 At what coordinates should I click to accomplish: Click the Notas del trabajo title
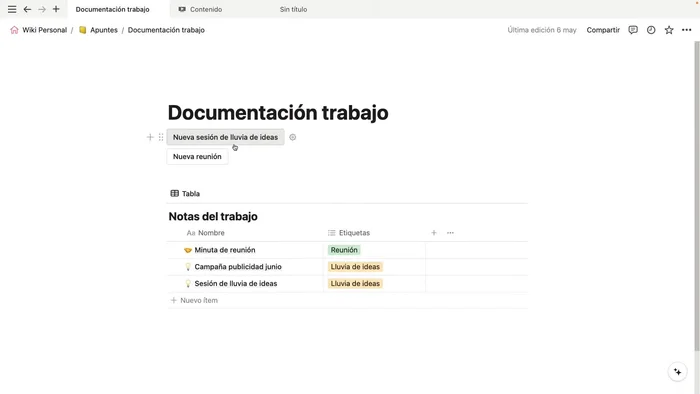213,216
